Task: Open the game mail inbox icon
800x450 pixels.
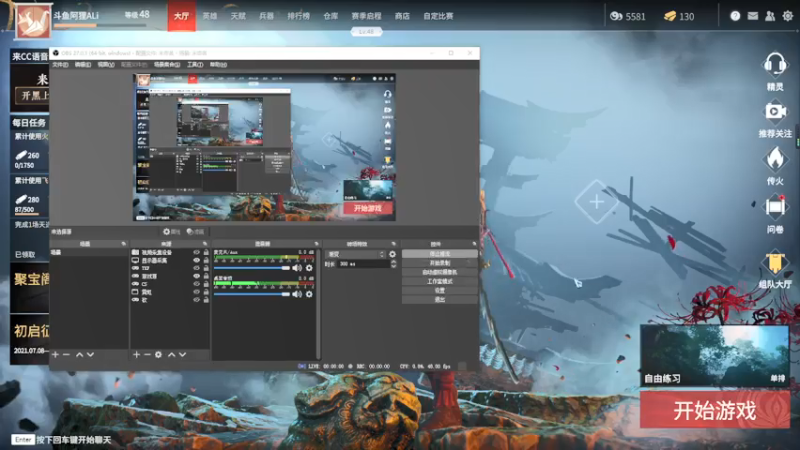Action: point(753,16)
